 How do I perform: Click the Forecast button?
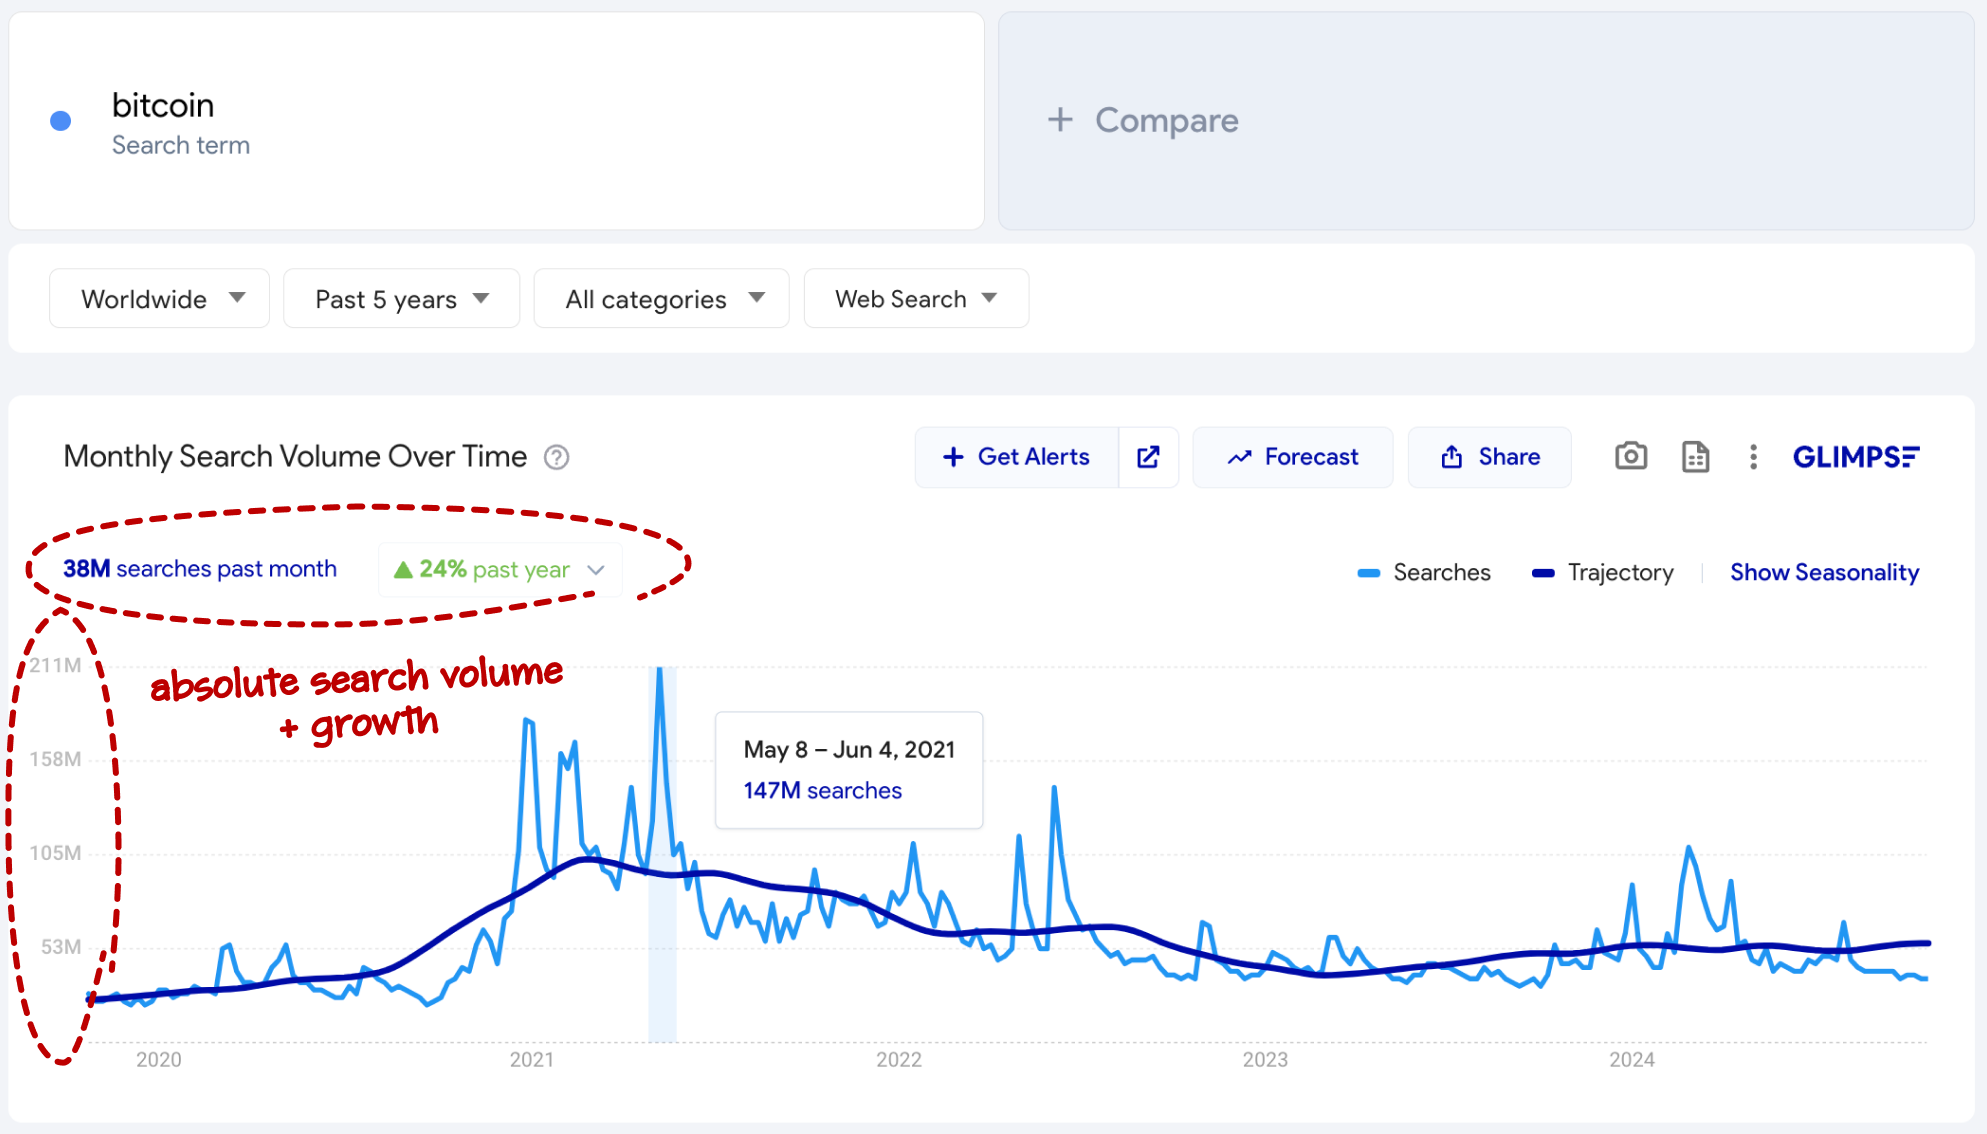point(1296,456)
